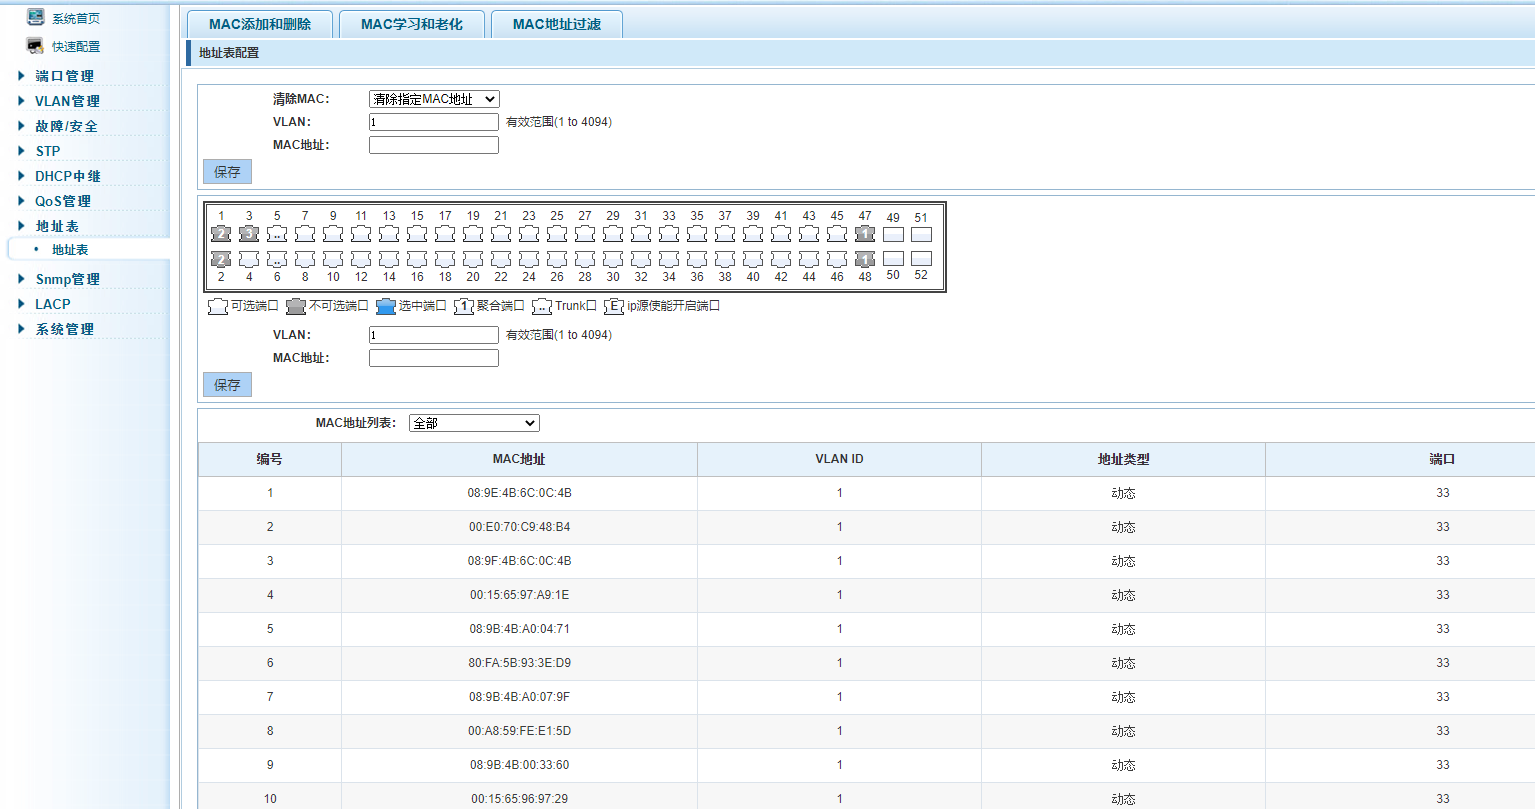Click aggregated port 47 icon
The image size is (1535, 809).
[x=865, y=234]
